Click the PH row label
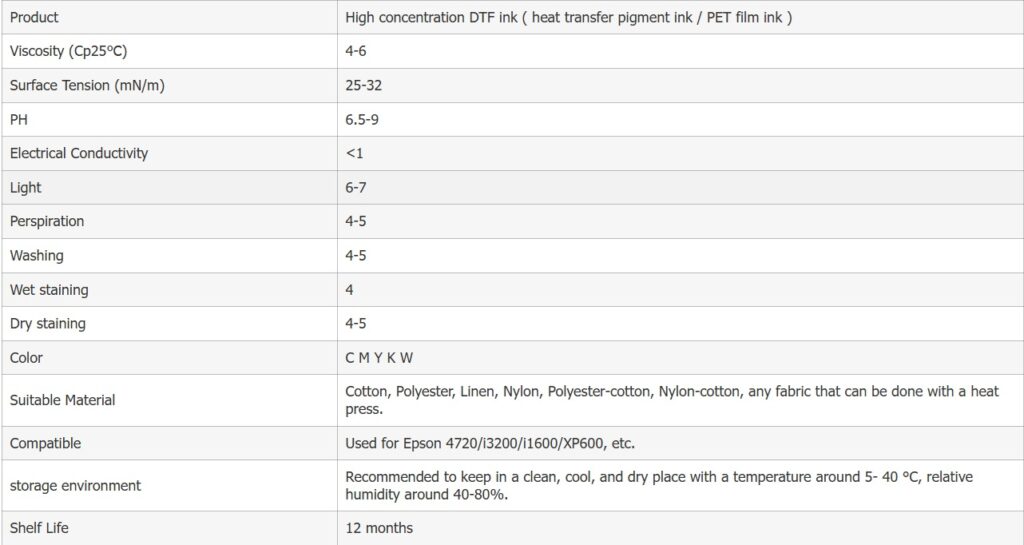Image resolution: width=1024 pixels, height=545 pixels. [x=19, y=120]
